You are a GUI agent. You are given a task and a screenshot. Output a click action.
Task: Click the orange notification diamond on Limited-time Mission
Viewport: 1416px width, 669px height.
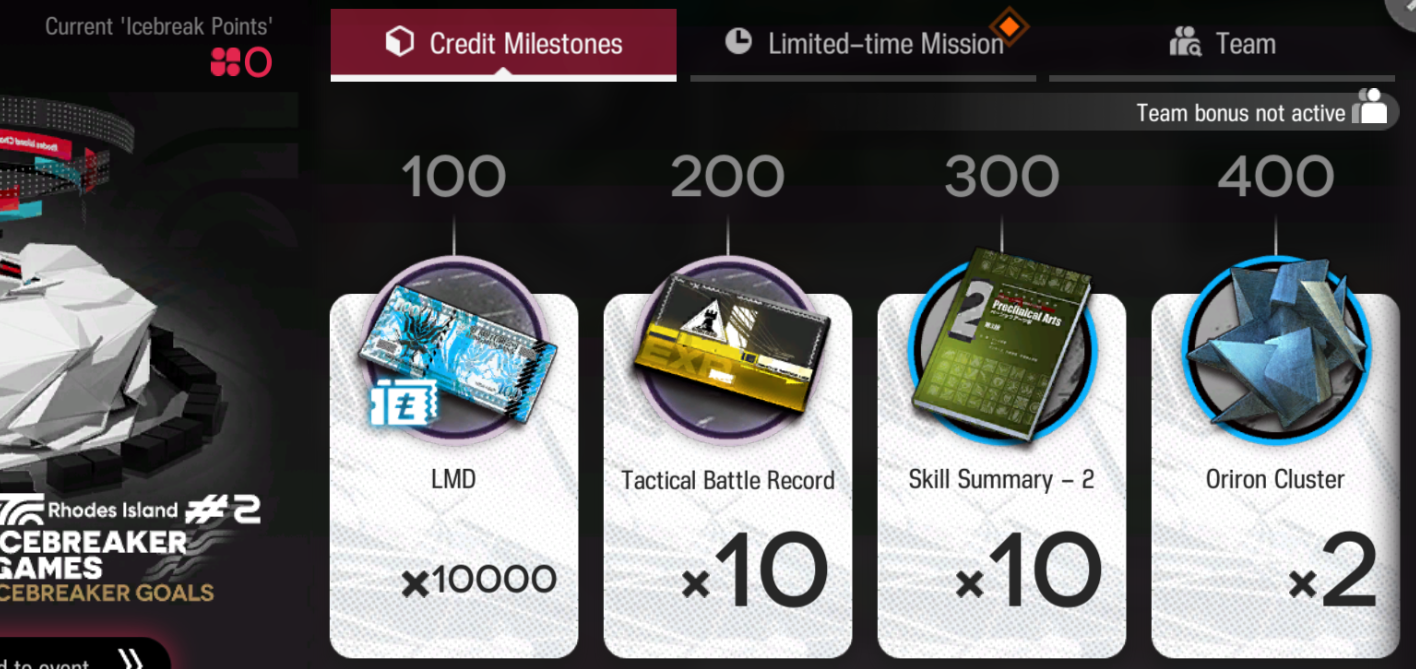(1009, 27)
